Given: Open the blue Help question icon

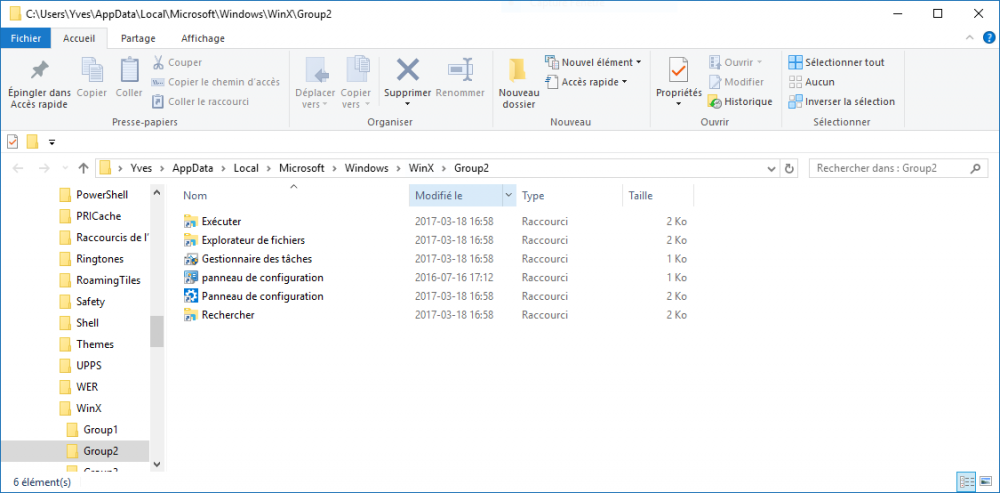Looking at the screenshot, I should click(989, 38).
